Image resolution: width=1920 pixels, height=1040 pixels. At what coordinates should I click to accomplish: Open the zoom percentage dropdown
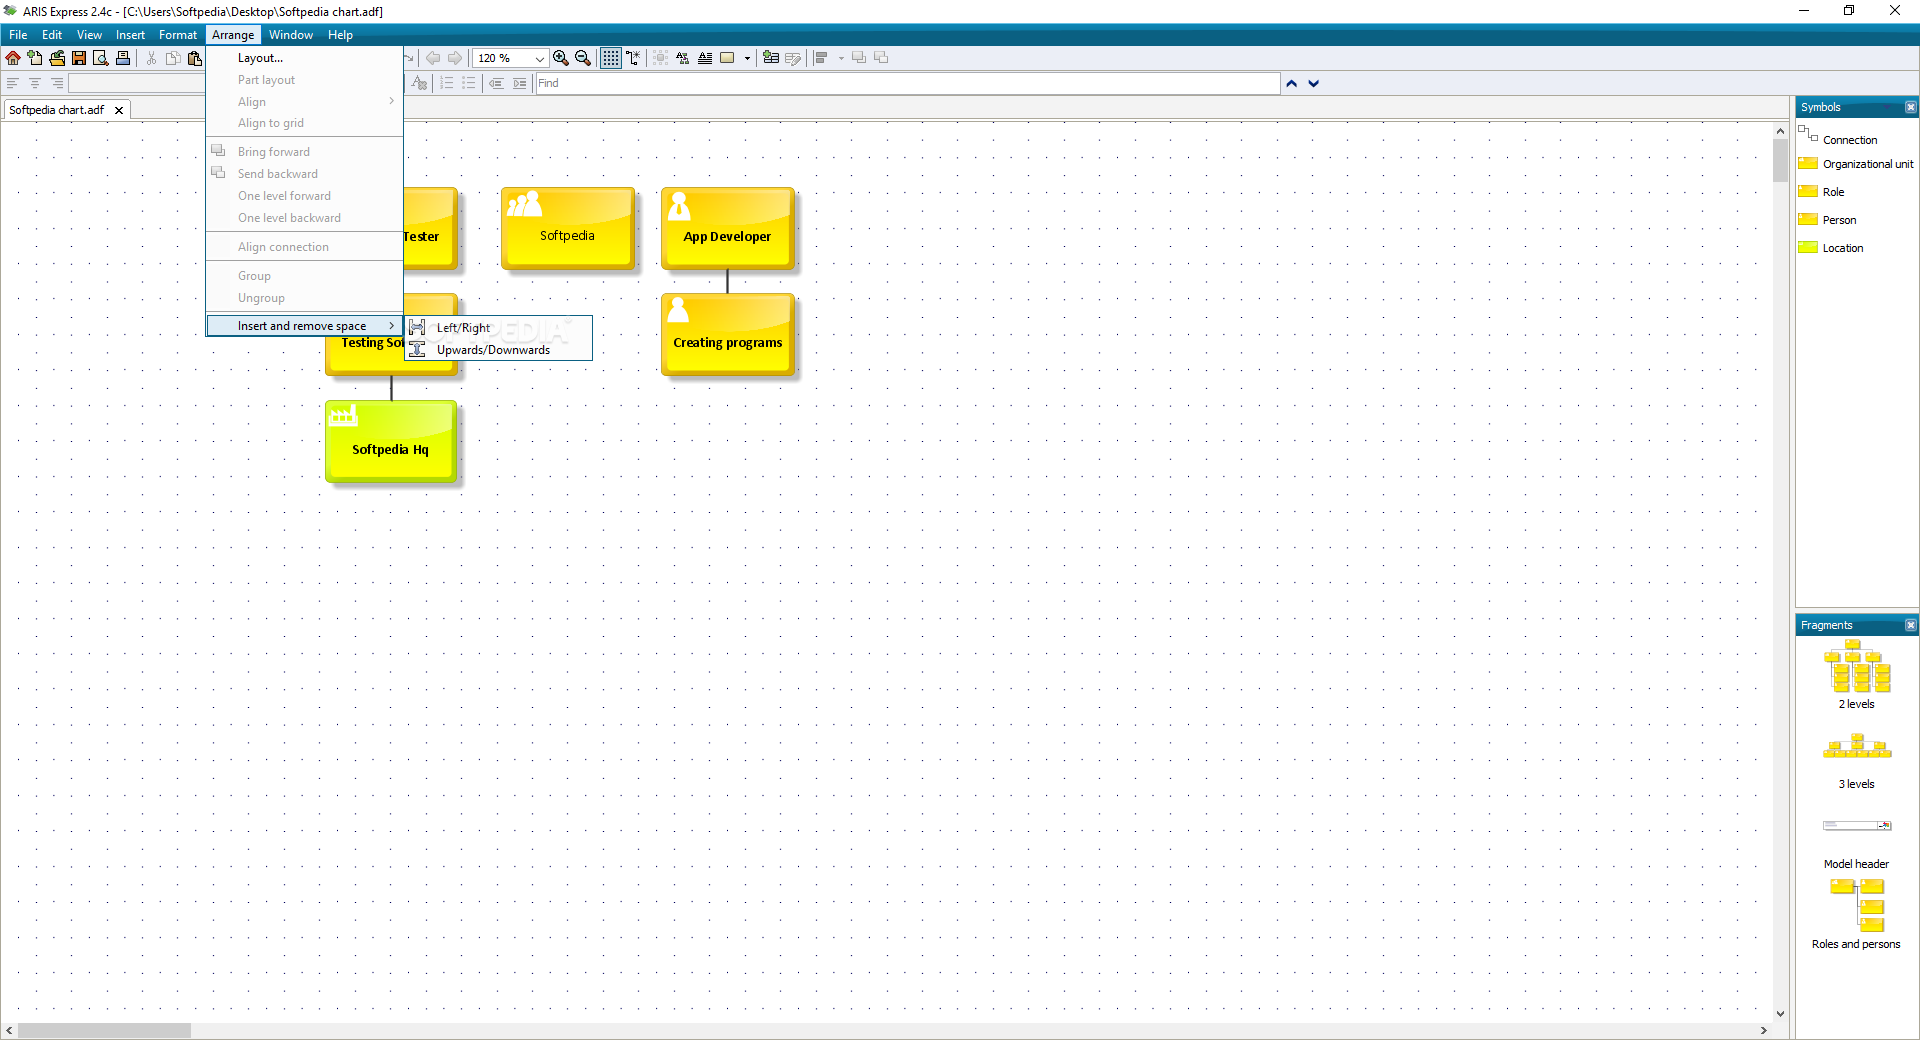[x=540, y=58]
